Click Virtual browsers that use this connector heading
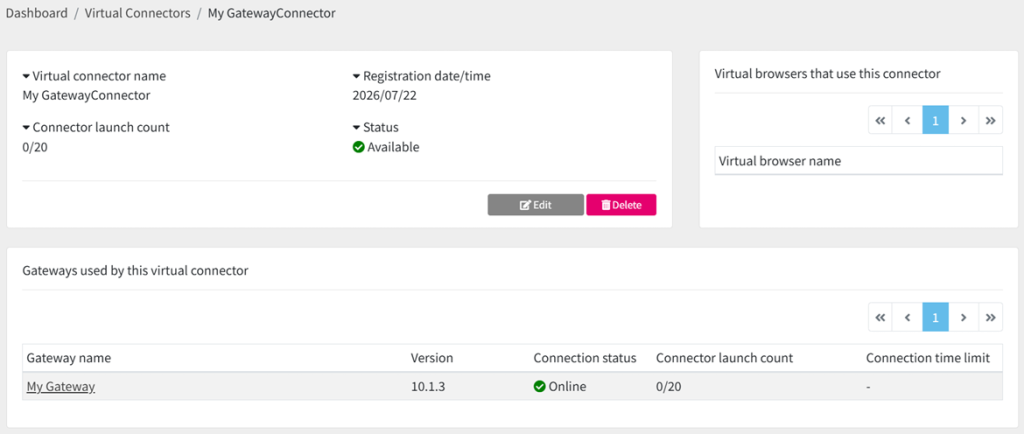 click(x=827, y=74)
